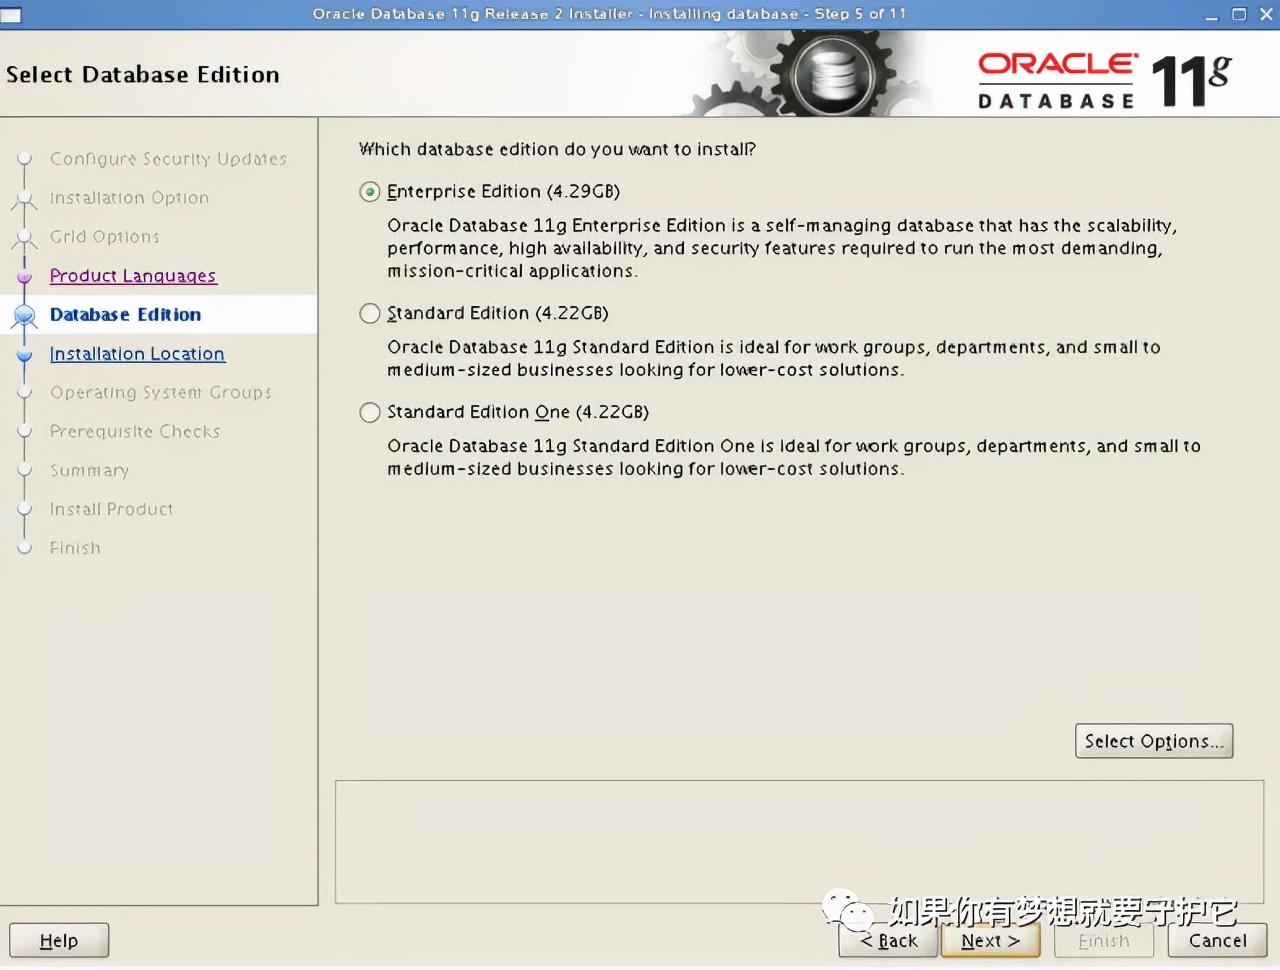Pick Standard Edition One radio button
Image resolution: width=1280 pixels, height=970 pixels.
click(370, 413)
